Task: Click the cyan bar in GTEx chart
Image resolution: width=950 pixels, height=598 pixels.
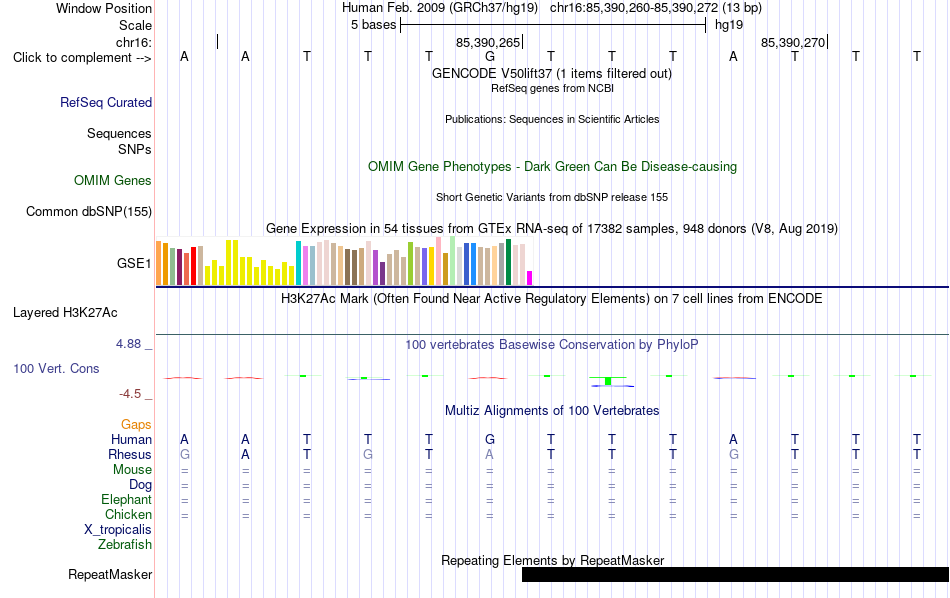Action: (299, 263)
